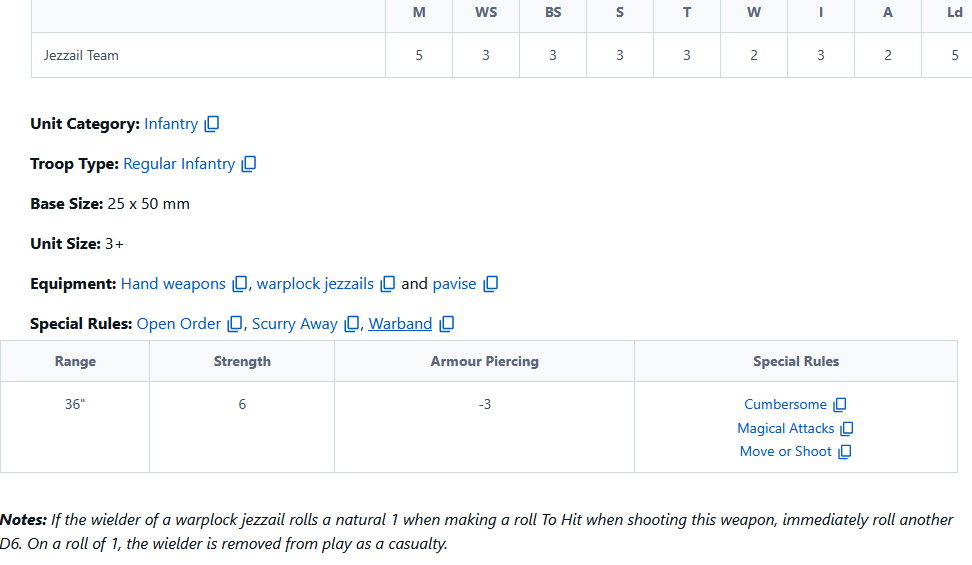Viewport: 972px width, 565px height.
Task: Click the Range column header
Action: click(75, 362)
